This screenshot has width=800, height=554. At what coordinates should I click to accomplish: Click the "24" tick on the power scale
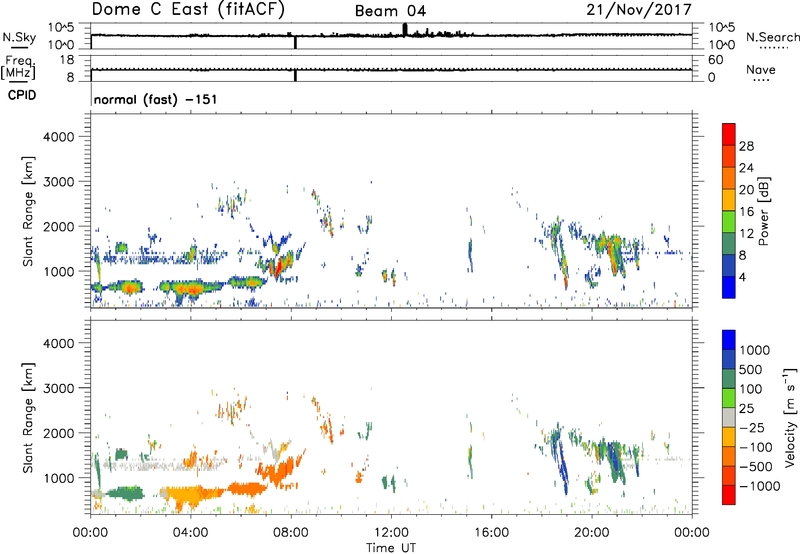coord(746,168)
